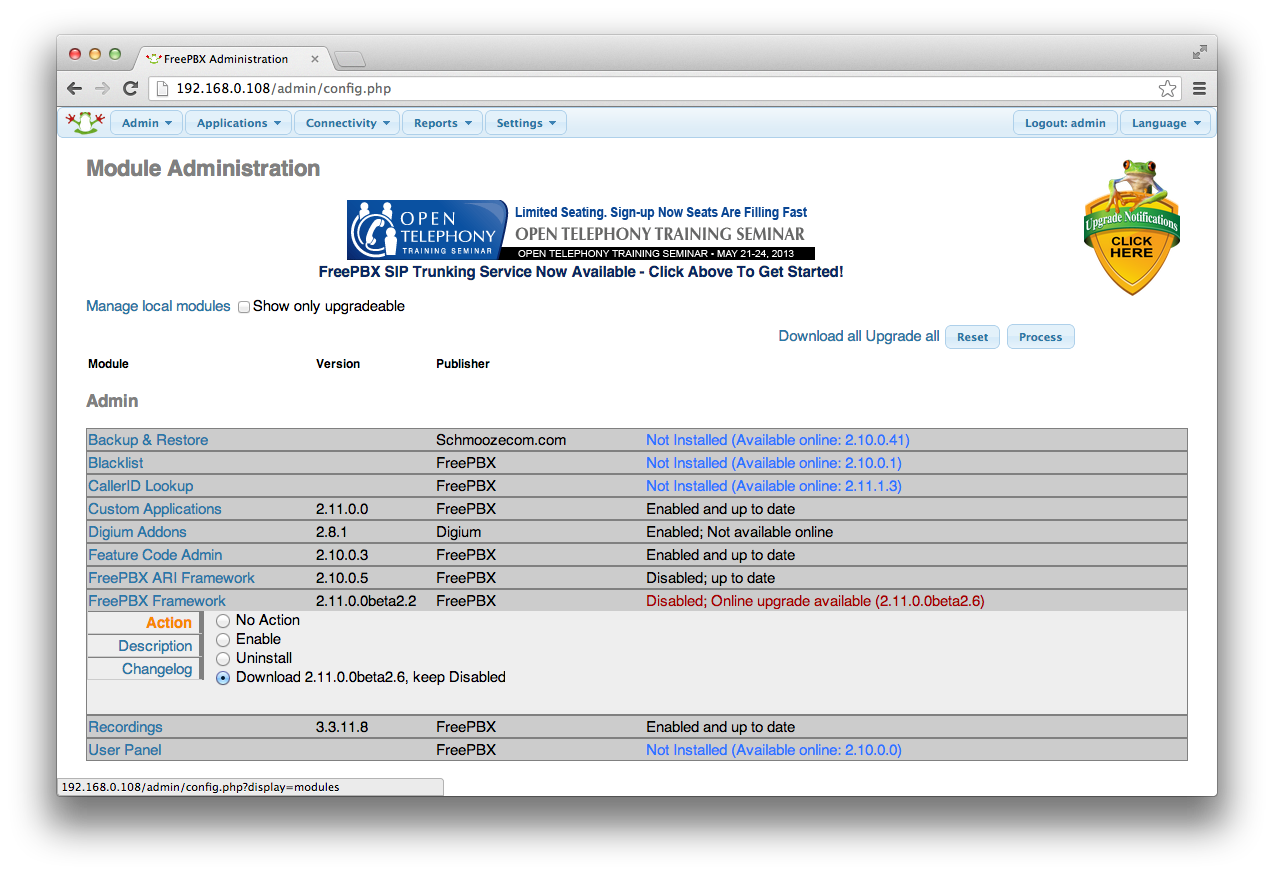Toggle fullscreen with the window expand arrows

click(1199, 52)
